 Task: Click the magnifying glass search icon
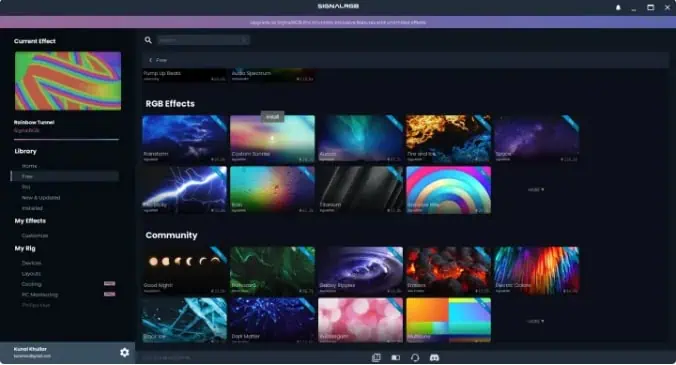[x=148, y=40]
